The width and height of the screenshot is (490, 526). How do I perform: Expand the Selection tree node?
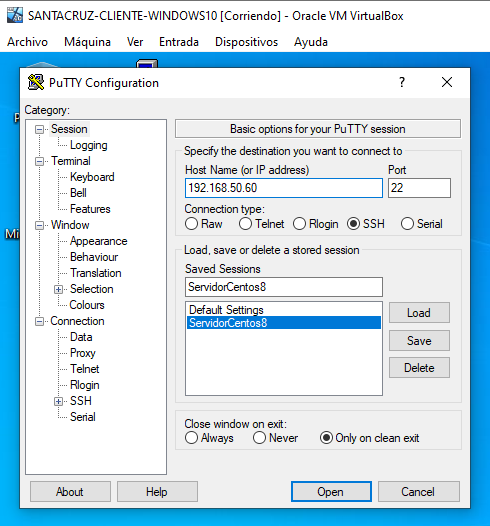coord(58,290)
